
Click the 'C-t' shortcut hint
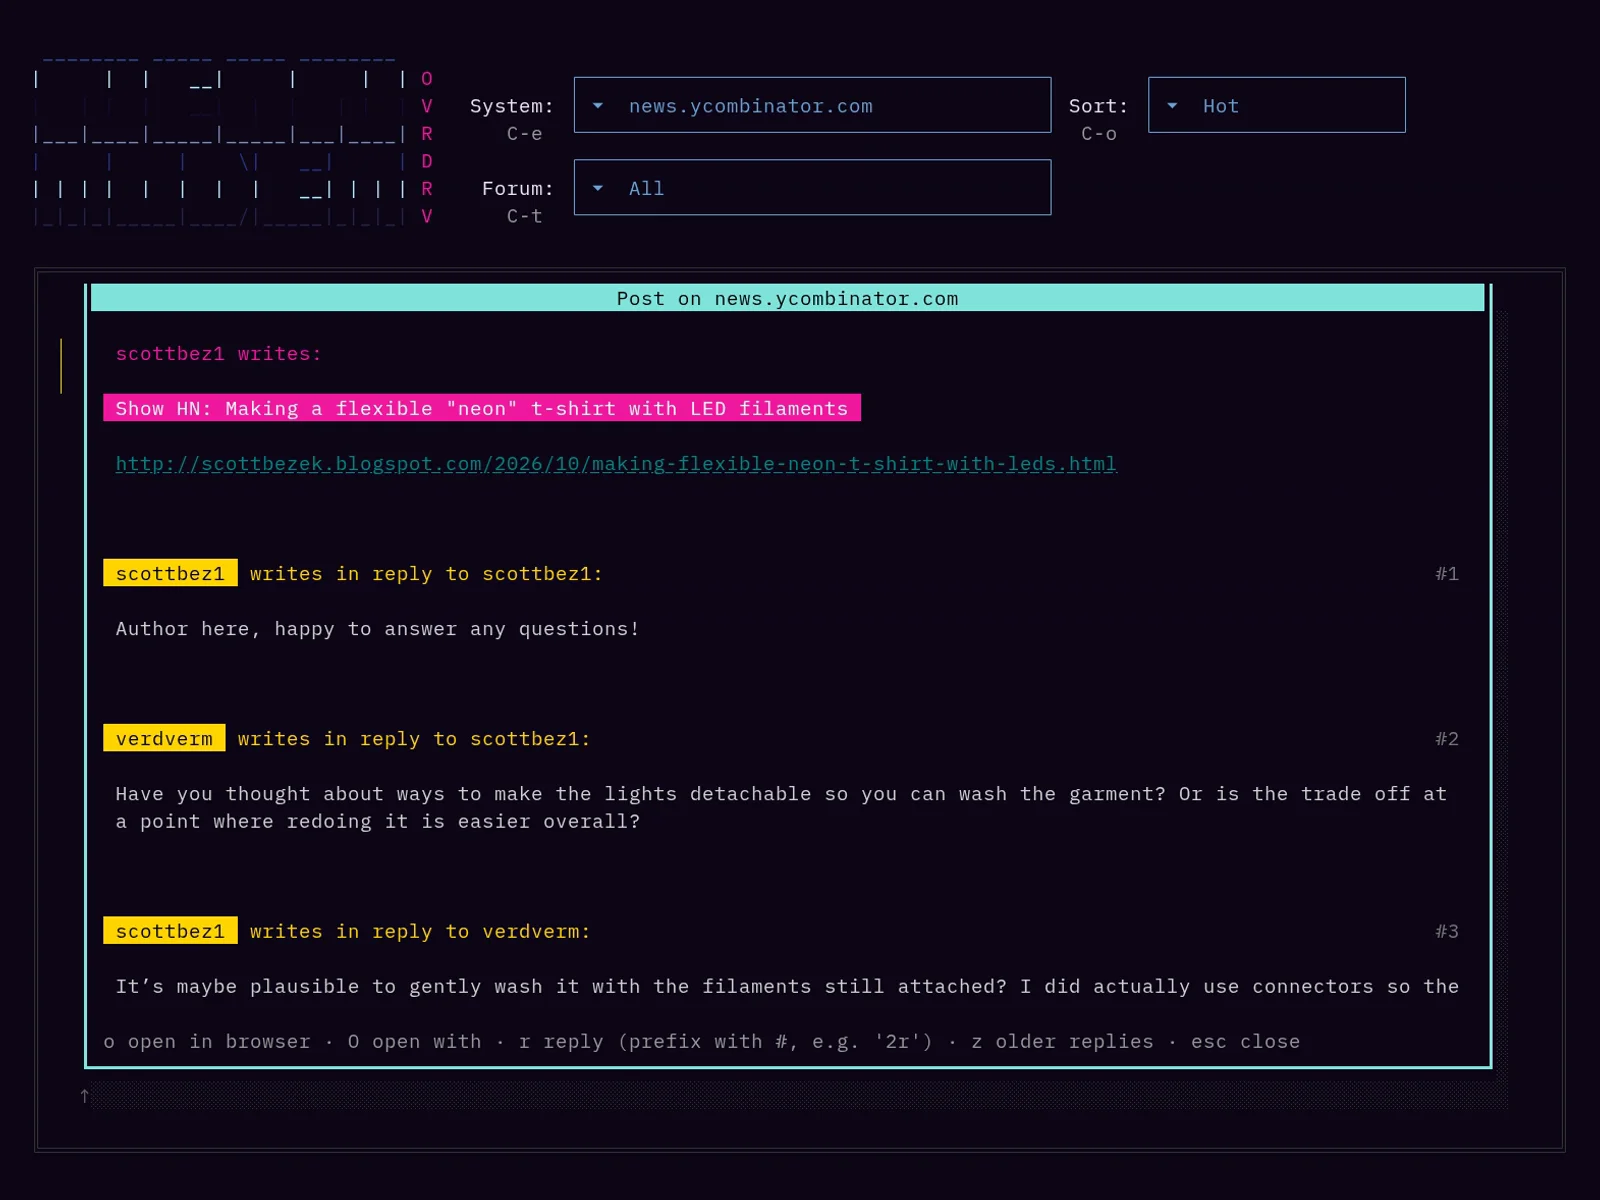point(524,216)
